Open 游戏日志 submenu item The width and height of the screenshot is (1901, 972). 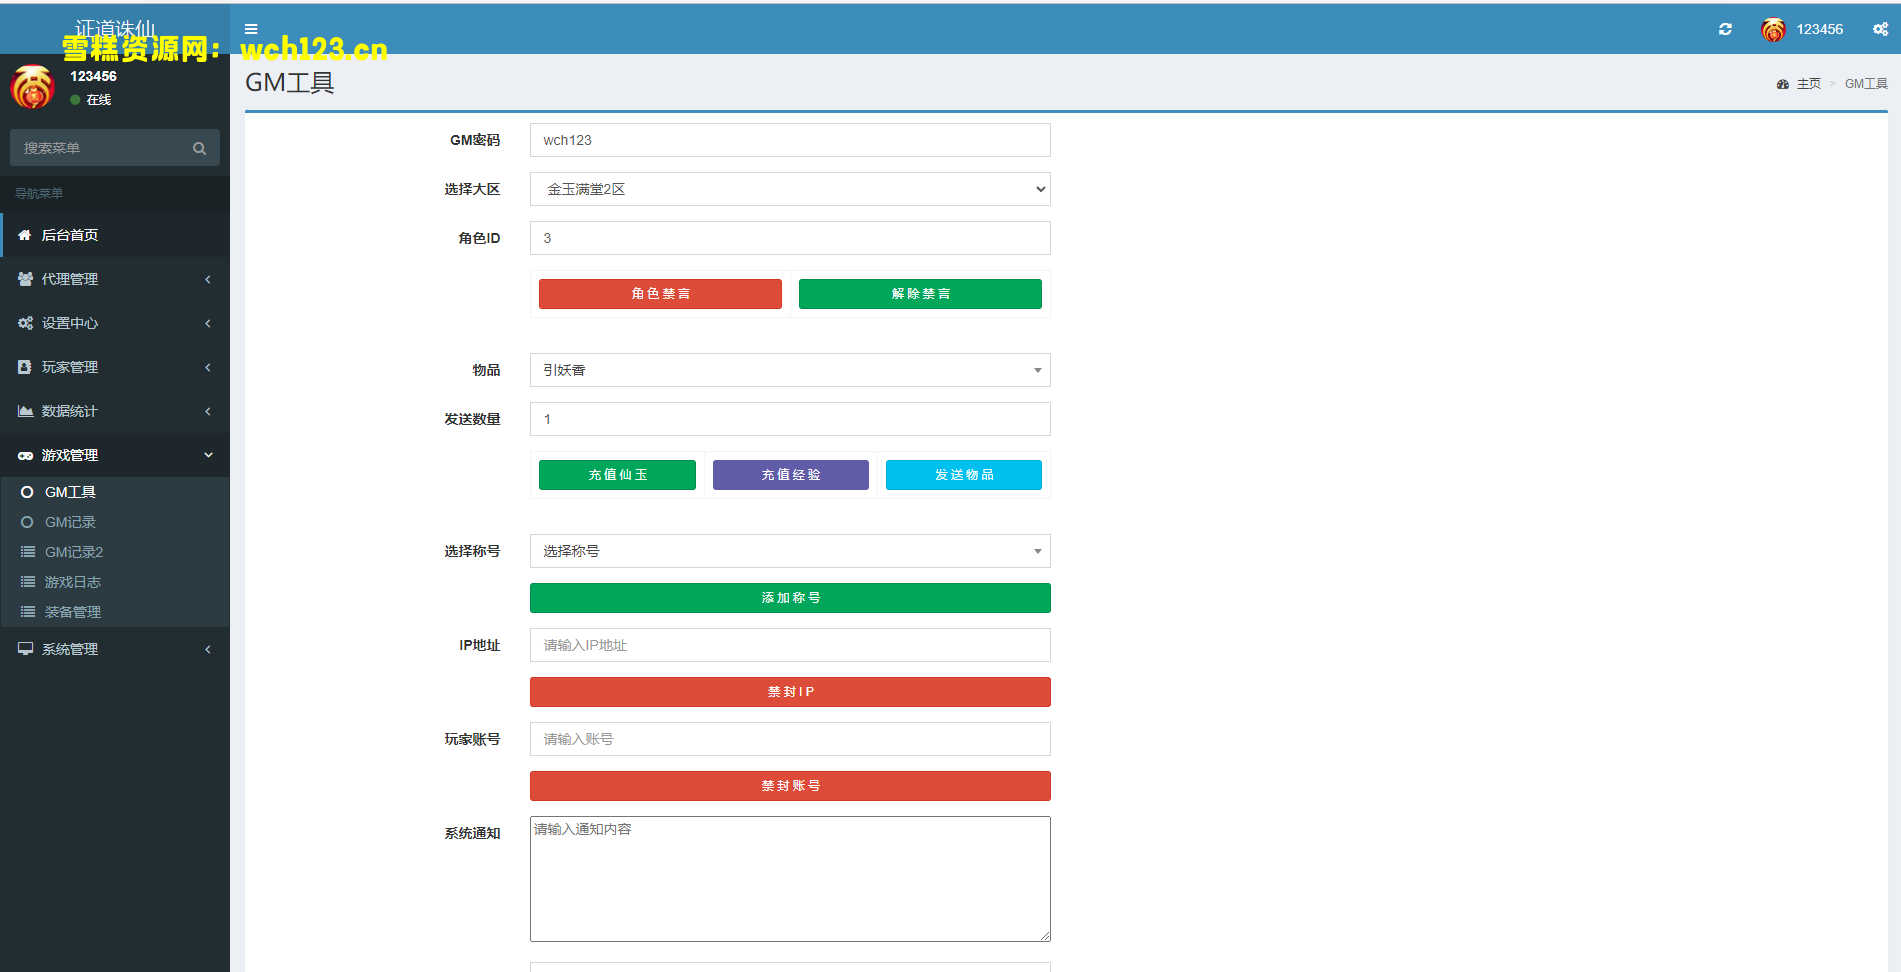point(115,582)
